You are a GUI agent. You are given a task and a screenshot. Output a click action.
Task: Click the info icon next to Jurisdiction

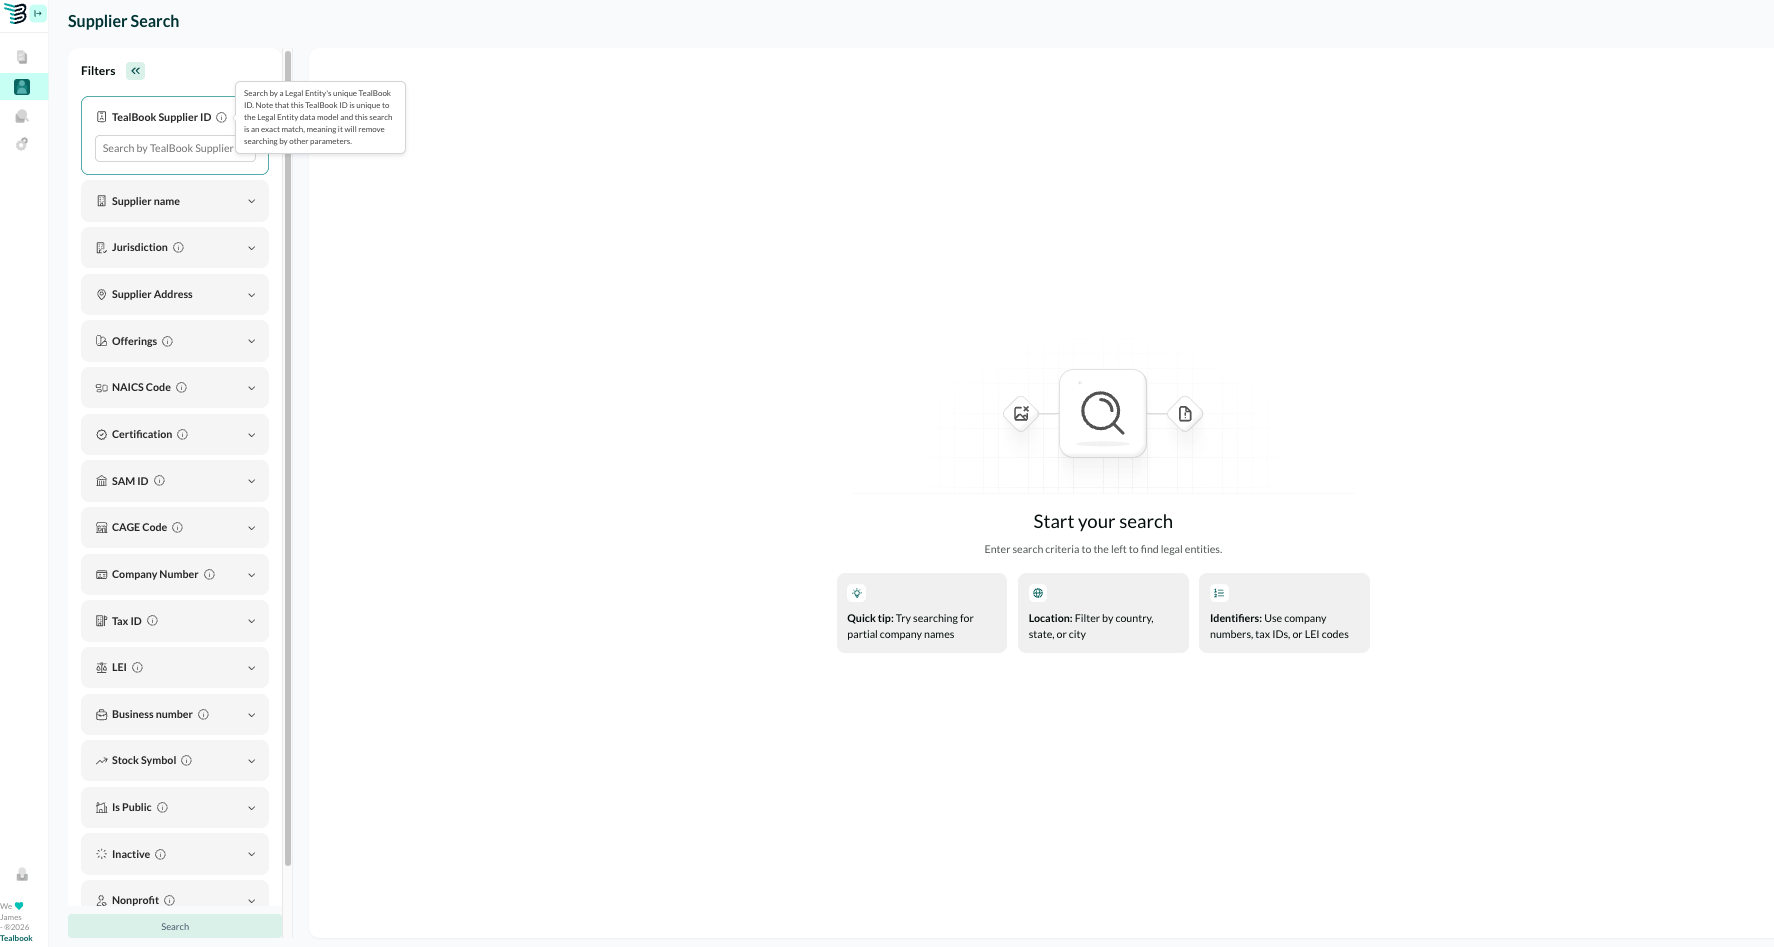(x=177, y=247)
